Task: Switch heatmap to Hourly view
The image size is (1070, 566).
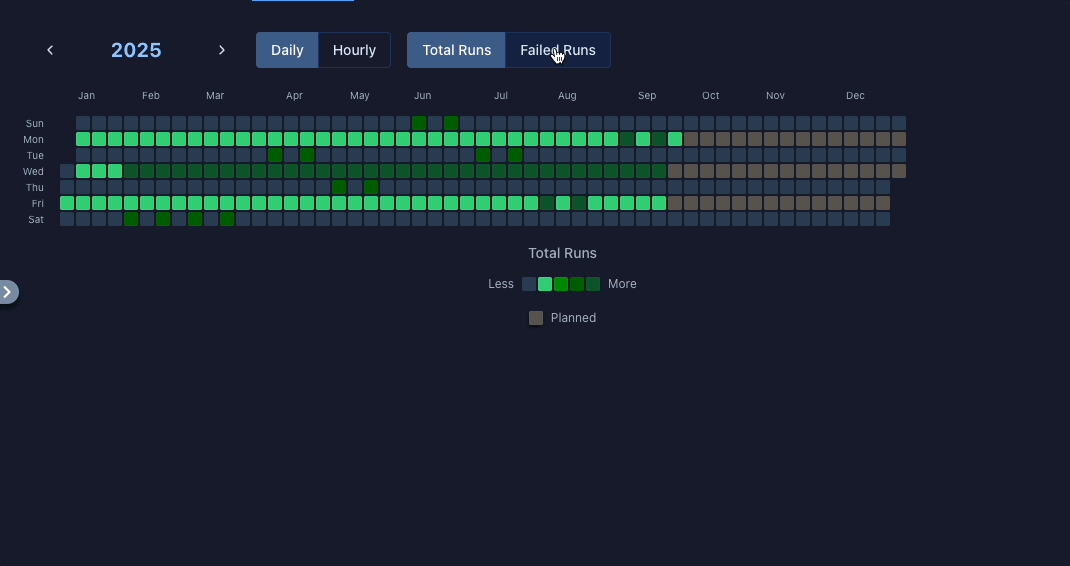Action: 354,50
